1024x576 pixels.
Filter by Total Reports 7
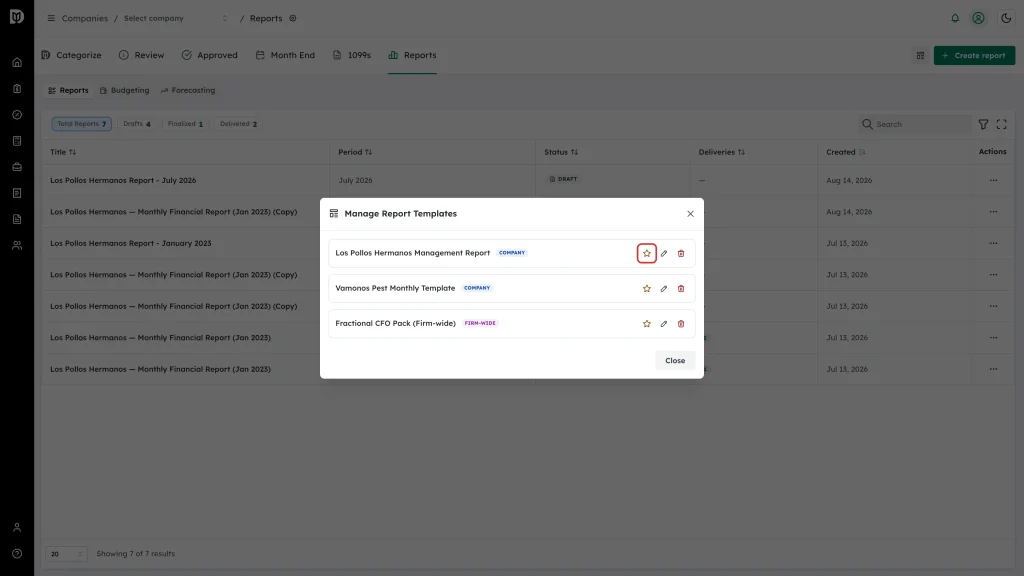click(82, 124)
